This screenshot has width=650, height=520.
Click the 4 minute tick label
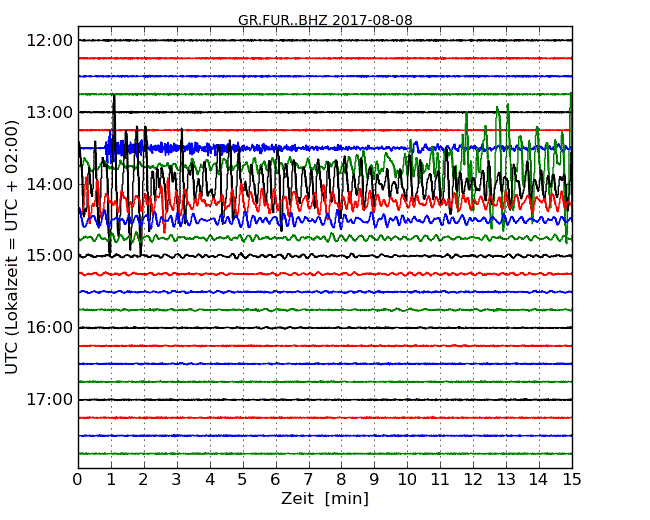pyautogui.click(x=210, y=479)
